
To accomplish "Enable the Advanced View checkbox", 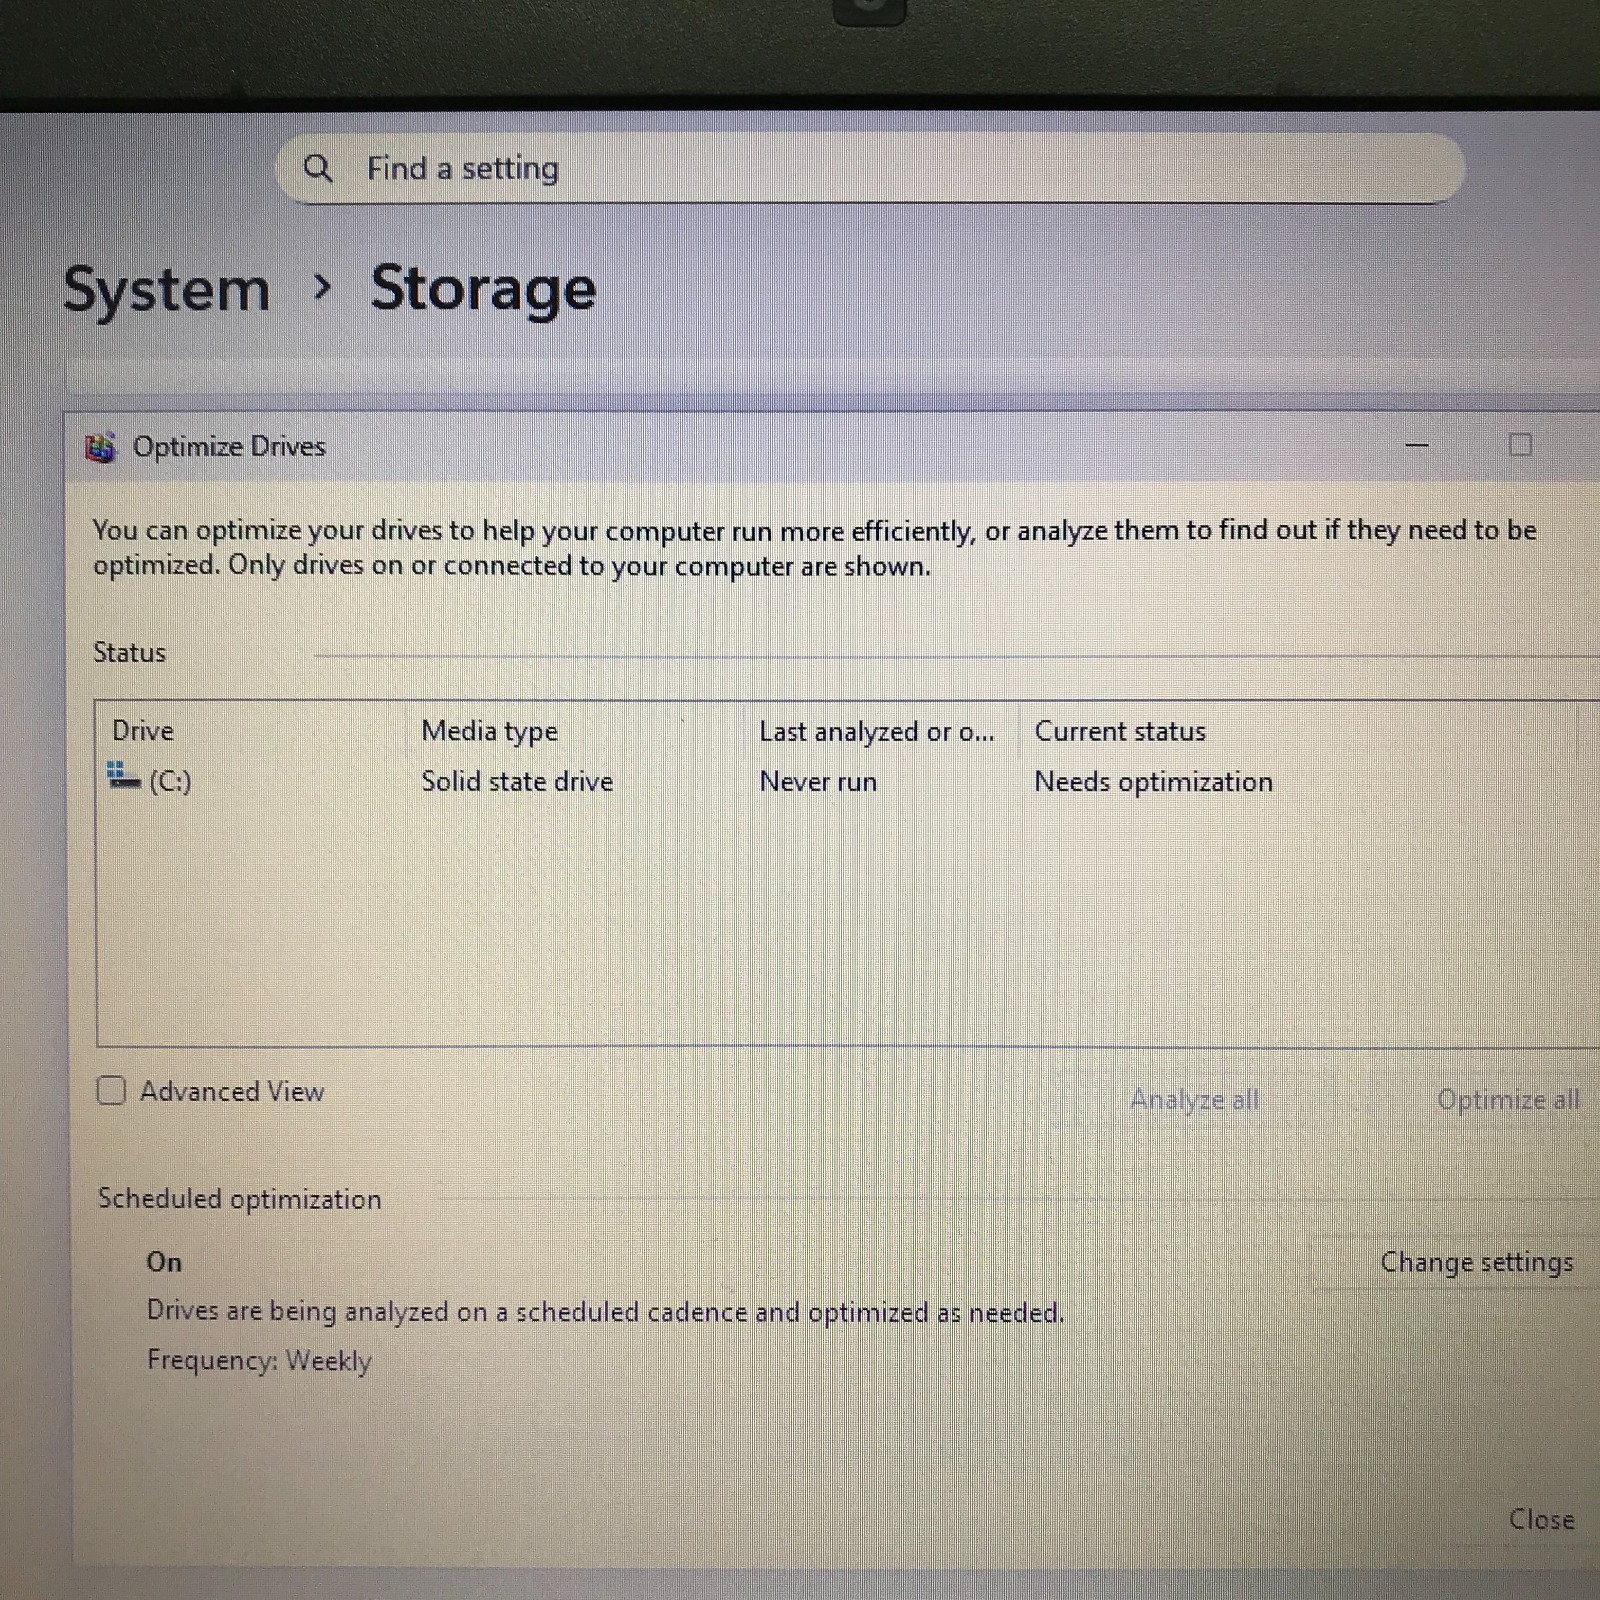I will click(x=111, y=1090).
